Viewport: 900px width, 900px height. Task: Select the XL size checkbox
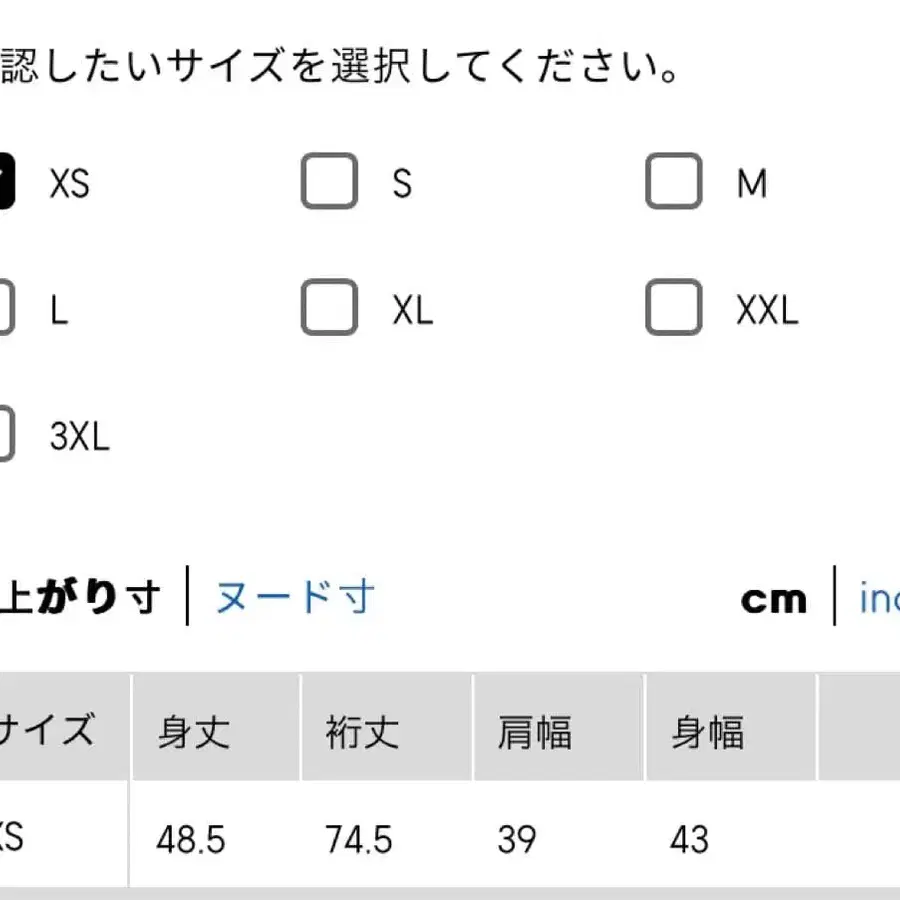point(329,308)
